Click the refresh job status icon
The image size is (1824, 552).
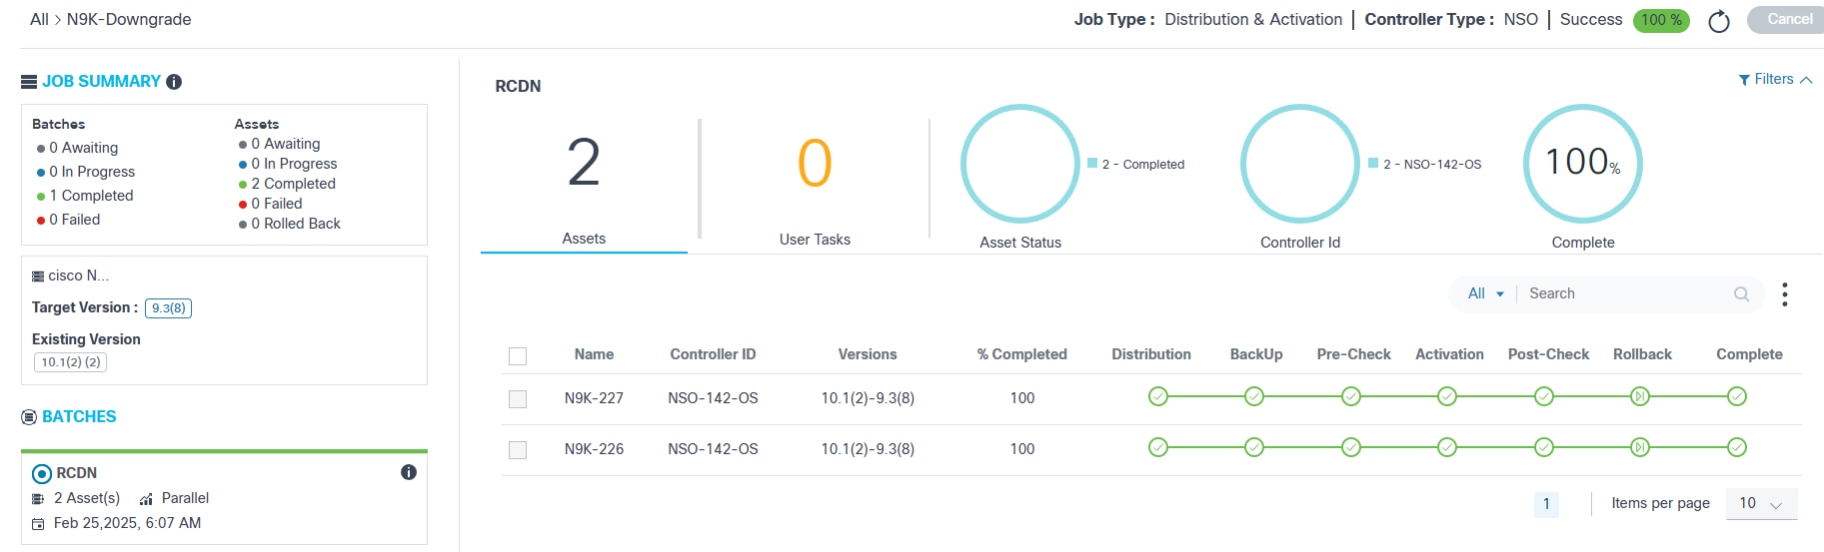click(1718, 21)
